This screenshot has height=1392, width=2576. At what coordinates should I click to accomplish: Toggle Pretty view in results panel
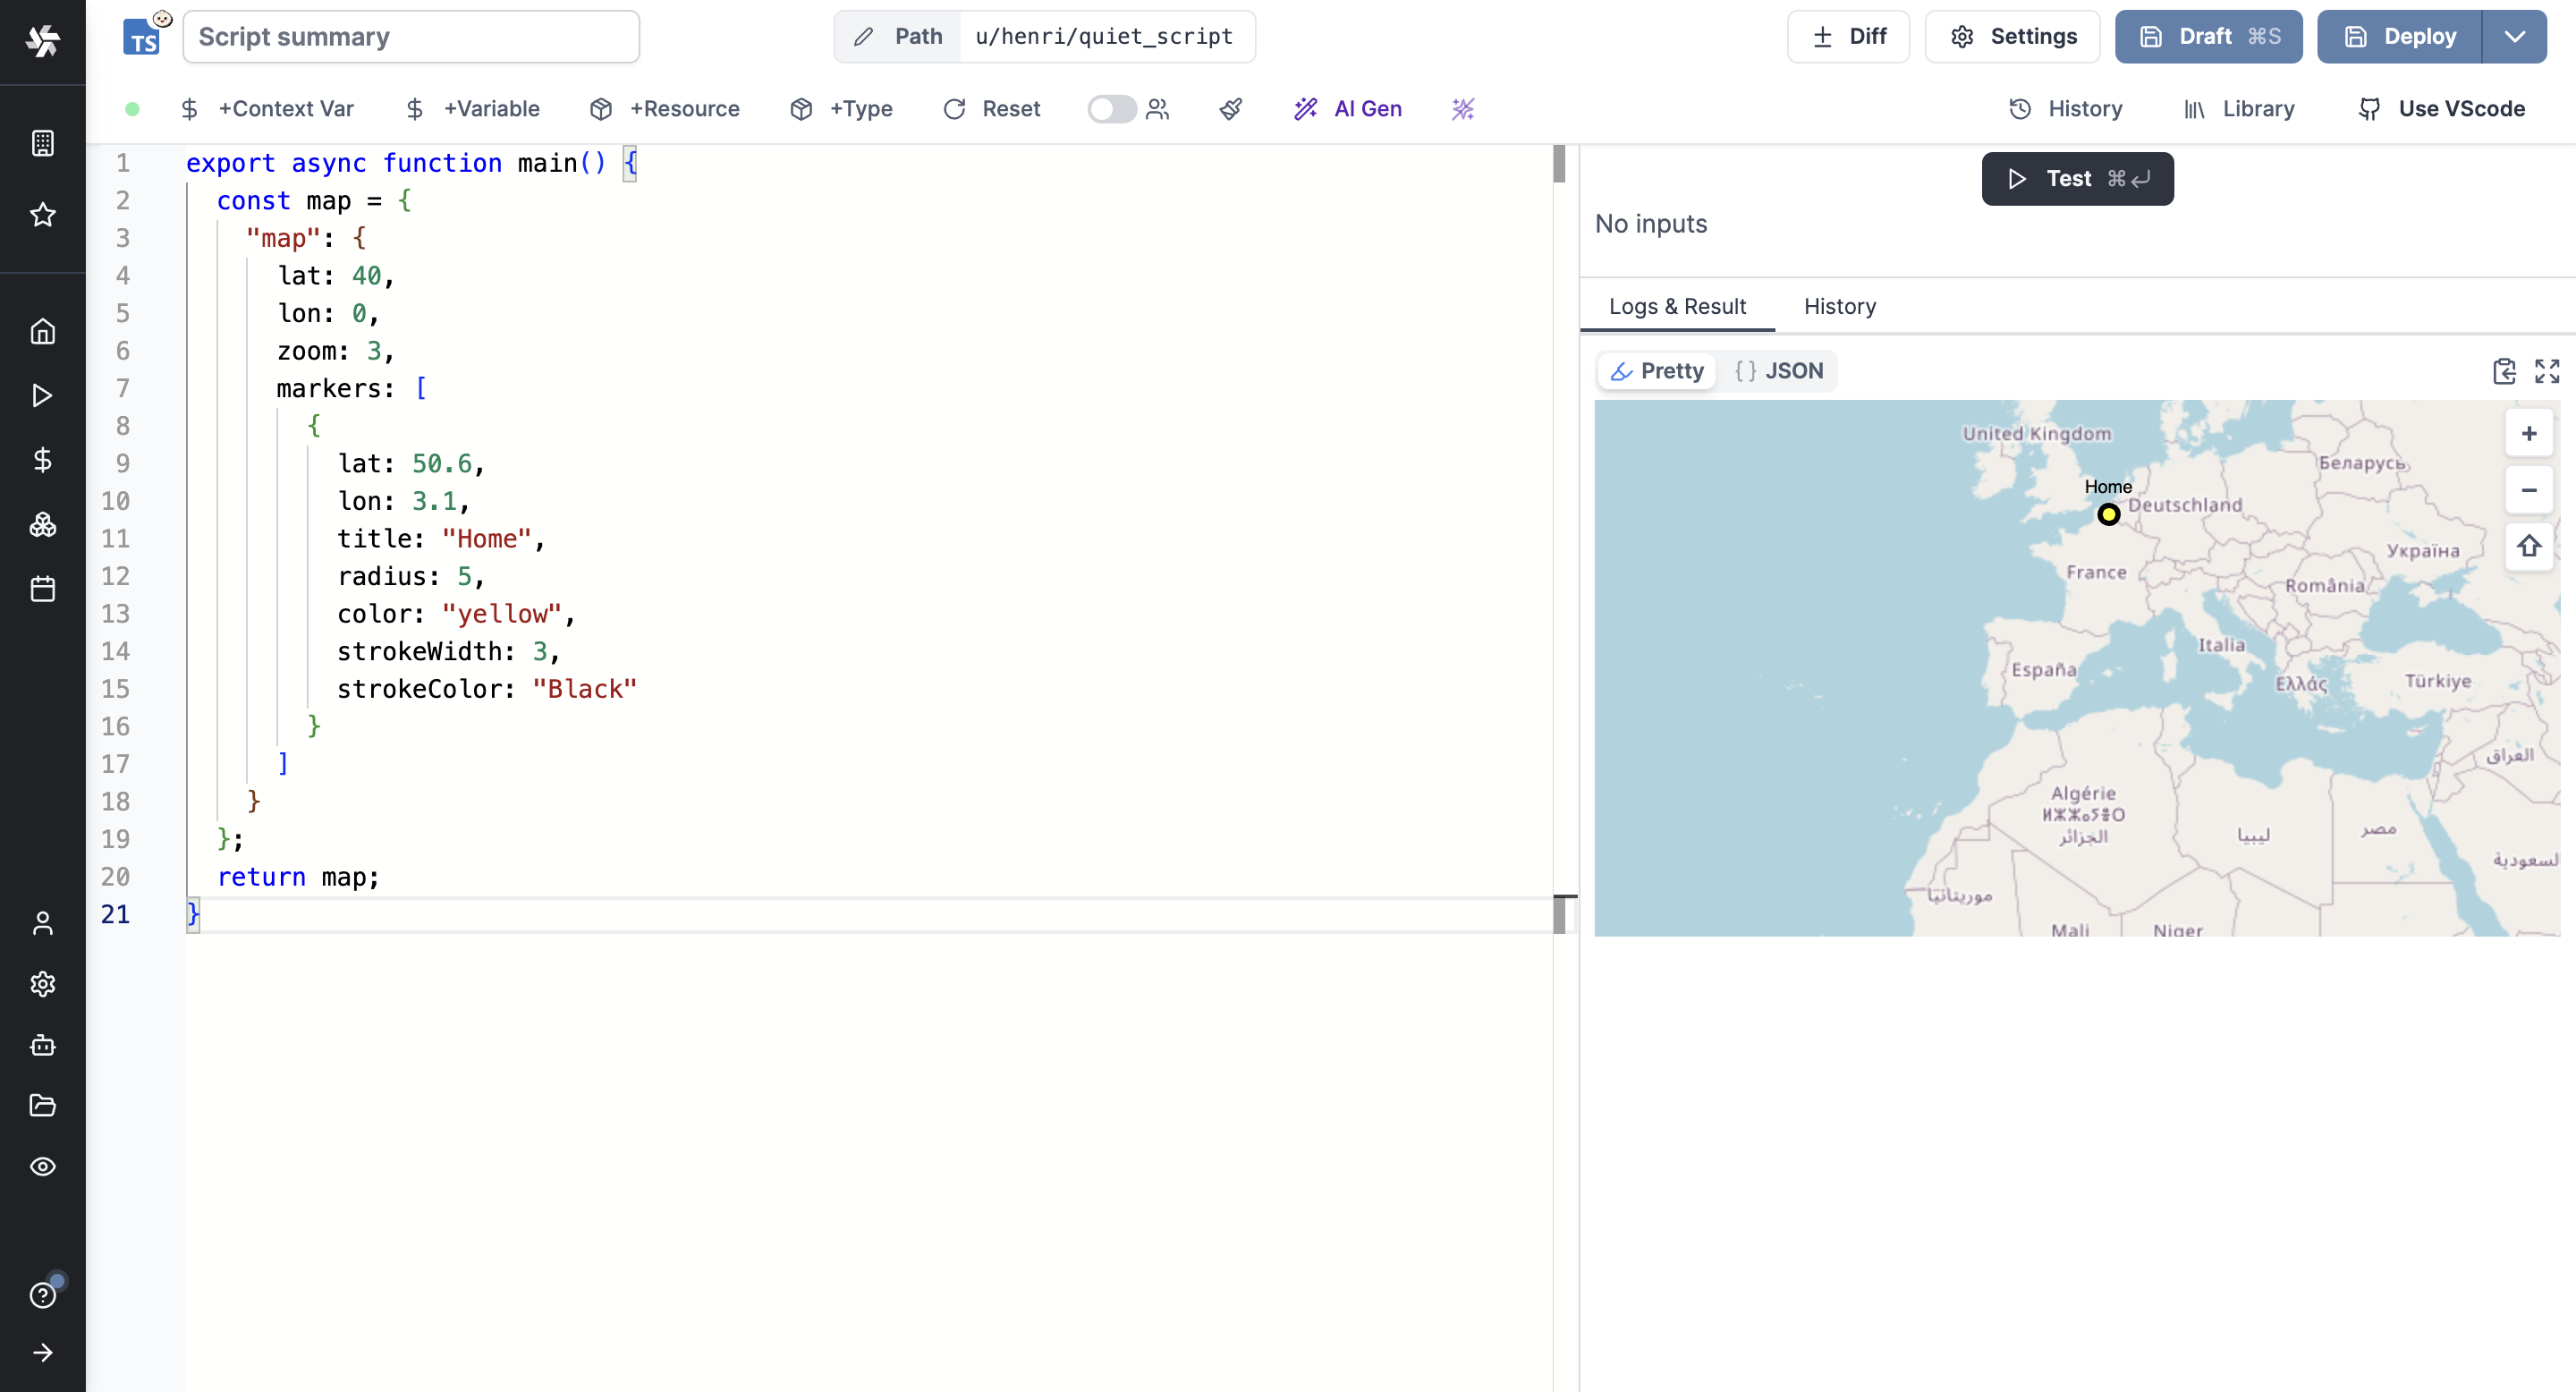[x=1657, y=370]
